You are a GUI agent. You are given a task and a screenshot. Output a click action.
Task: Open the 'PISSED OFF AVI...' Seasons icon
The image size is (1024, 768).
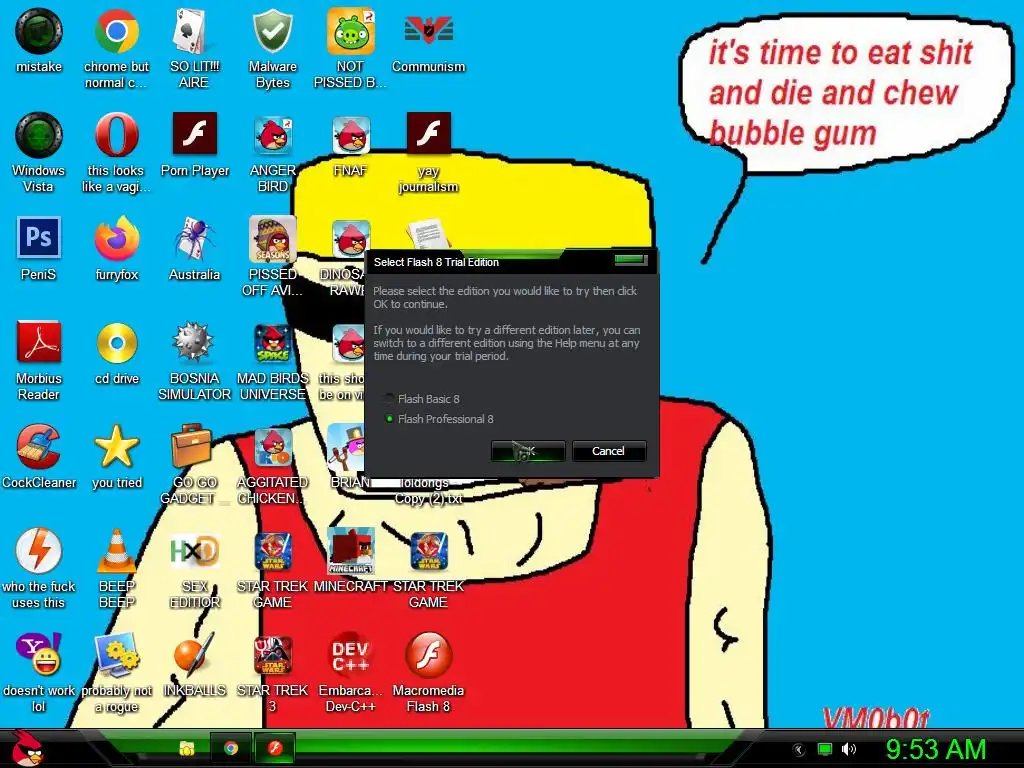[x=272, y=239]
